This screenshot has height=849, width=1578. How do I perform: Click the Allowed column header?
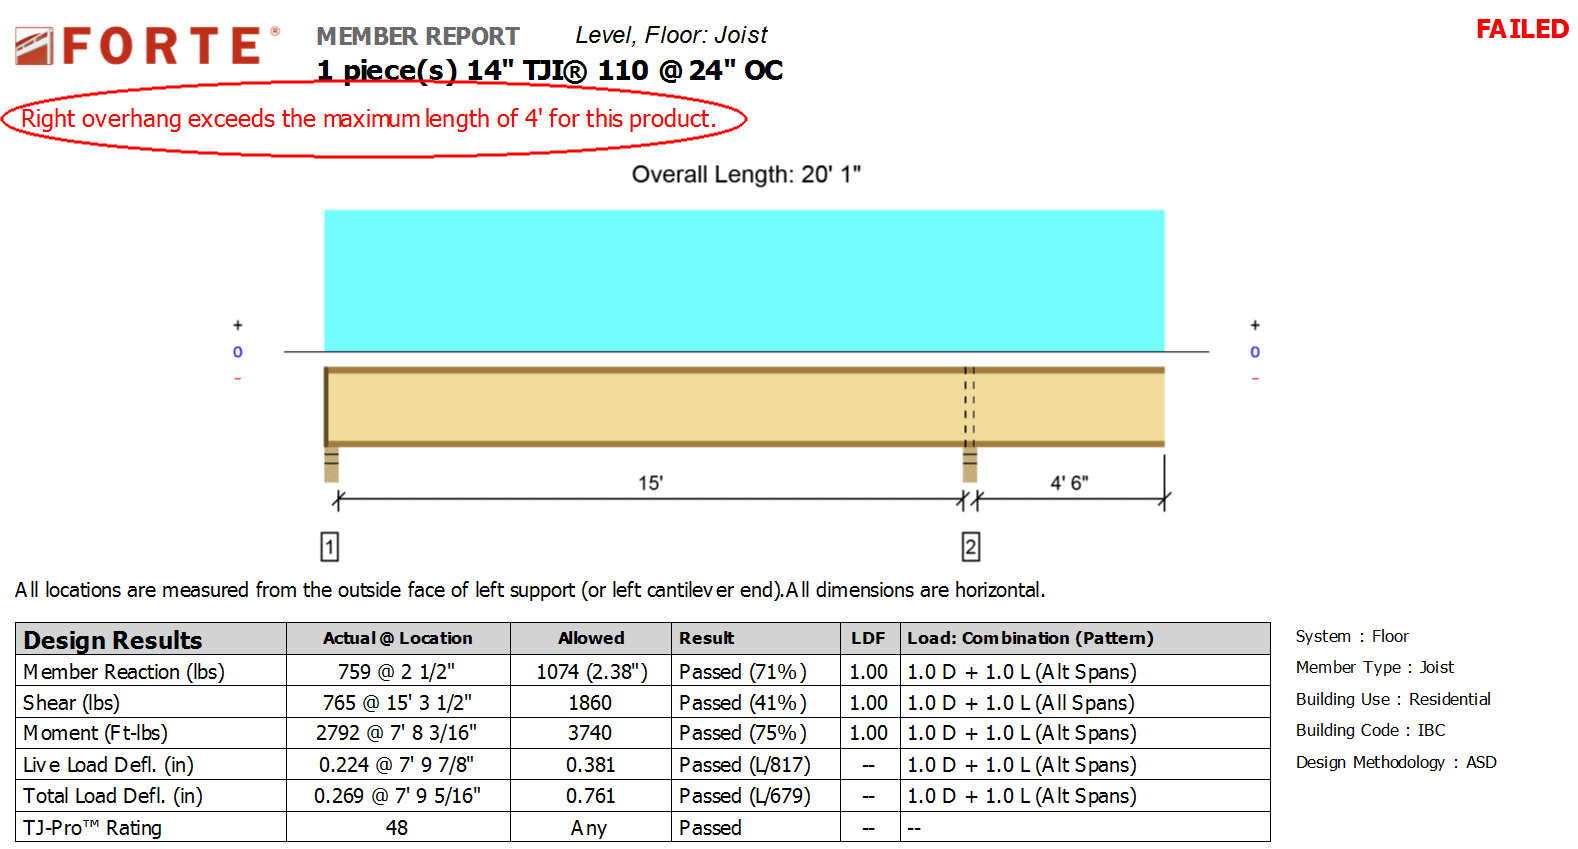click(x=591, y=638)
